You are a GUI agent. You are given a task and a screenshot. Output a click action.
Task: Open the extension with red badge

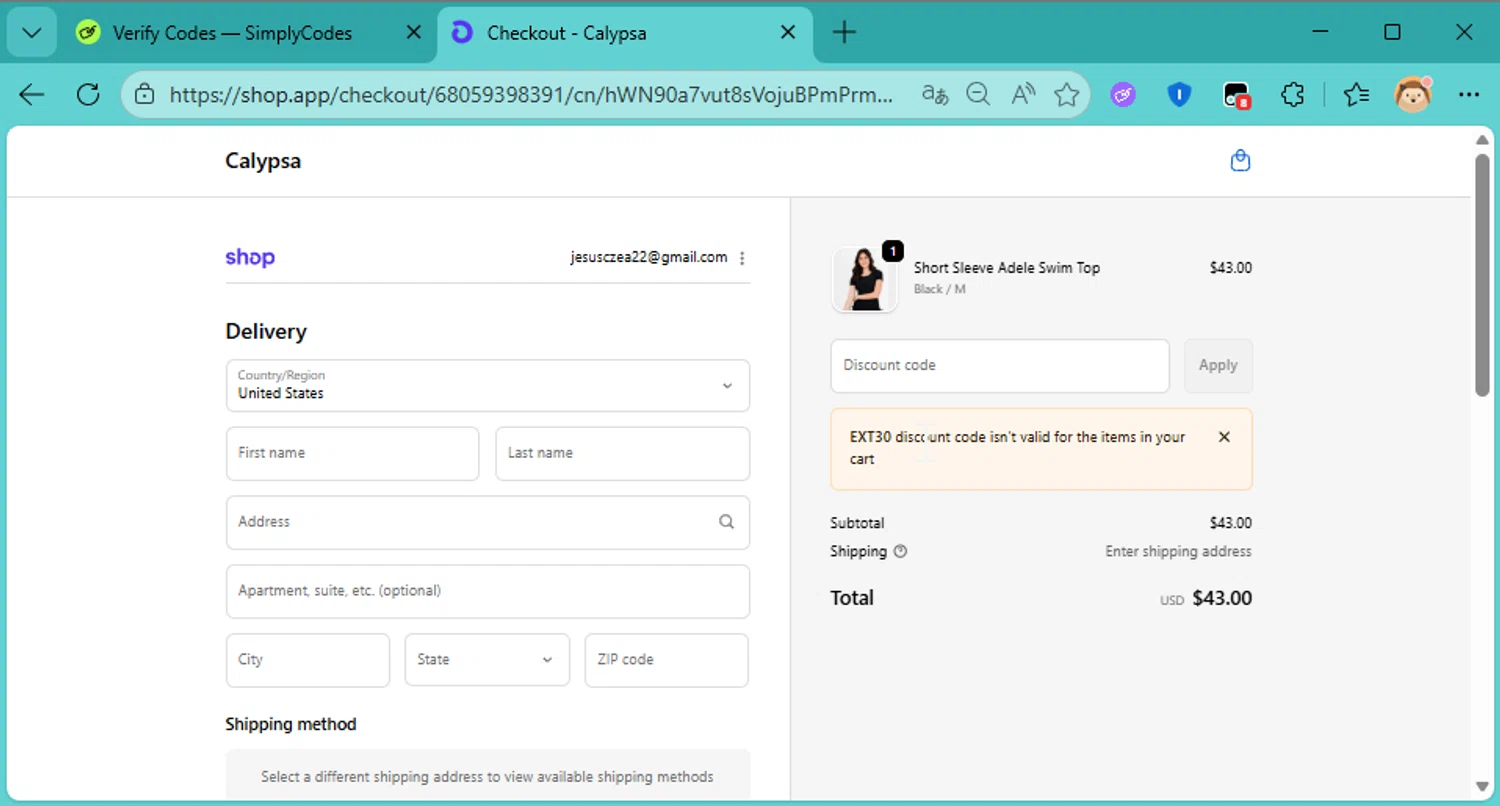pos(1237,95)
